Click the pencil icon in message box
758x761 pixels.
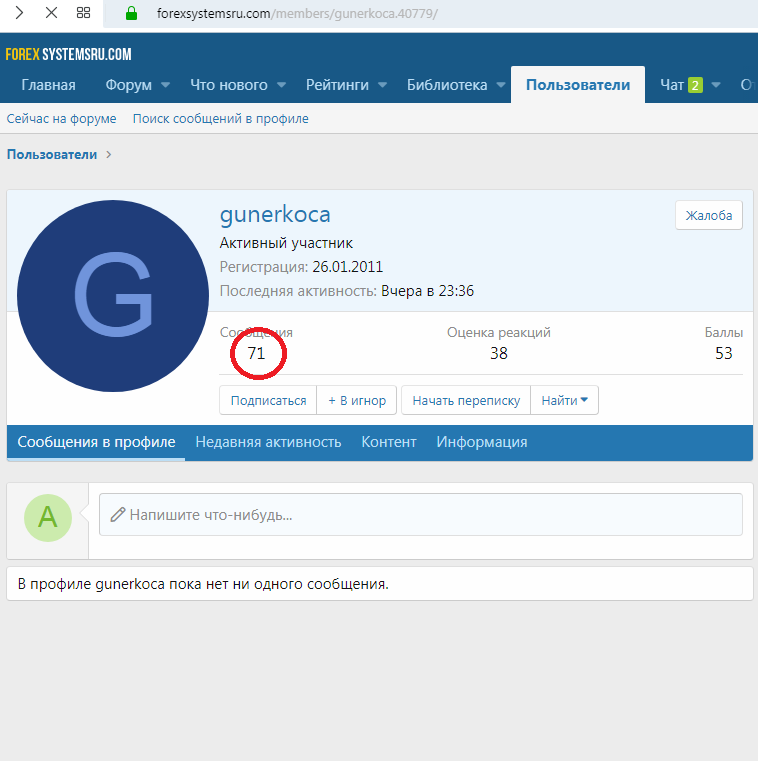[117, 514]
